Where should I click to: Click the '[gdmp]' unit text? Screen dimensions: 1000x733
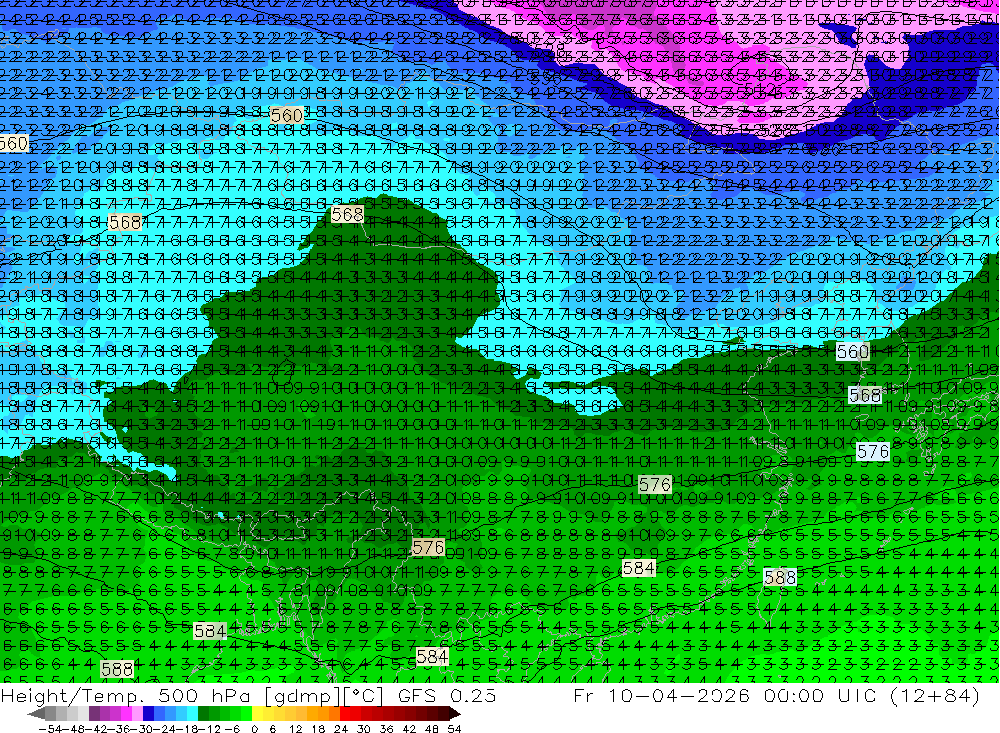(302, 696)
